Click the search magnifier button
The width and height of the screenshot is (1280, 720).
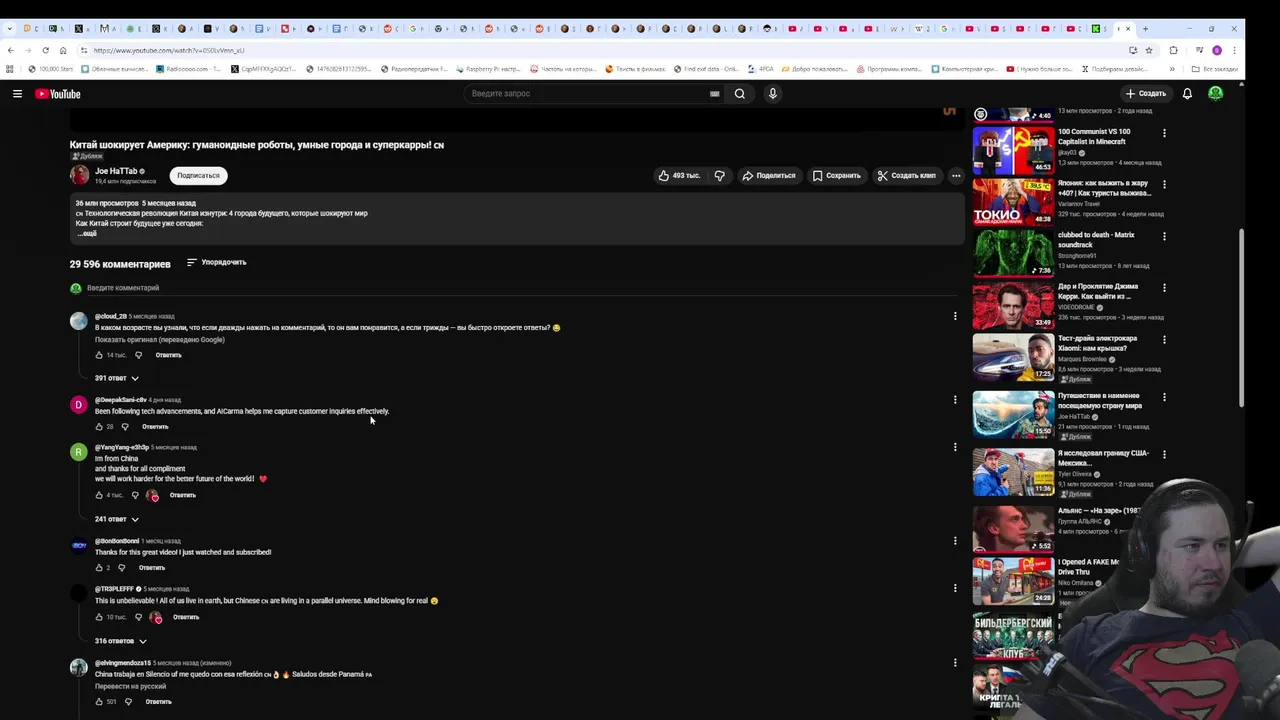(739, 93)
